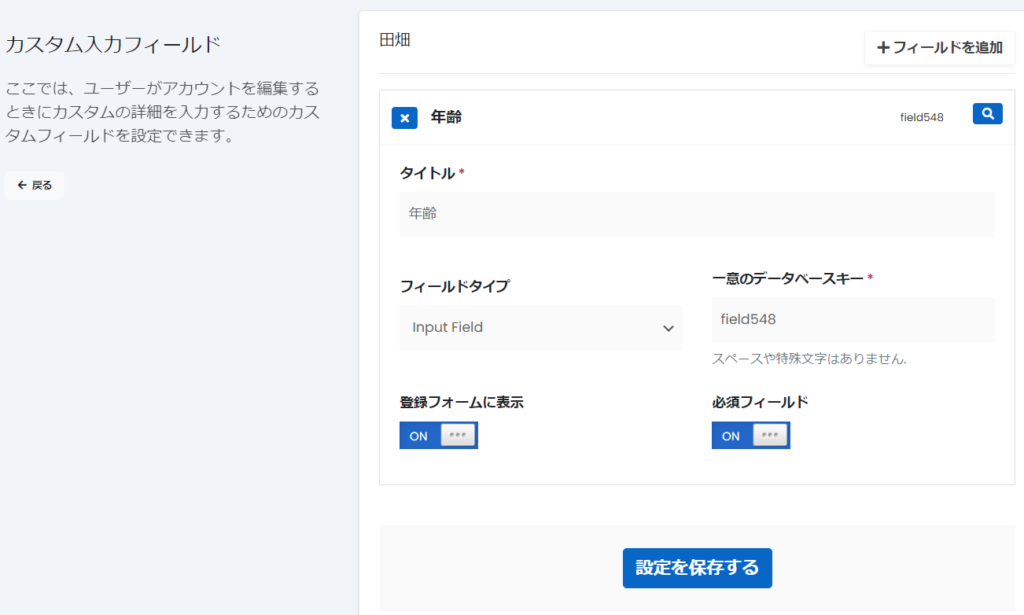Click the 登録フォームに表示 label text

pos(461,402)
